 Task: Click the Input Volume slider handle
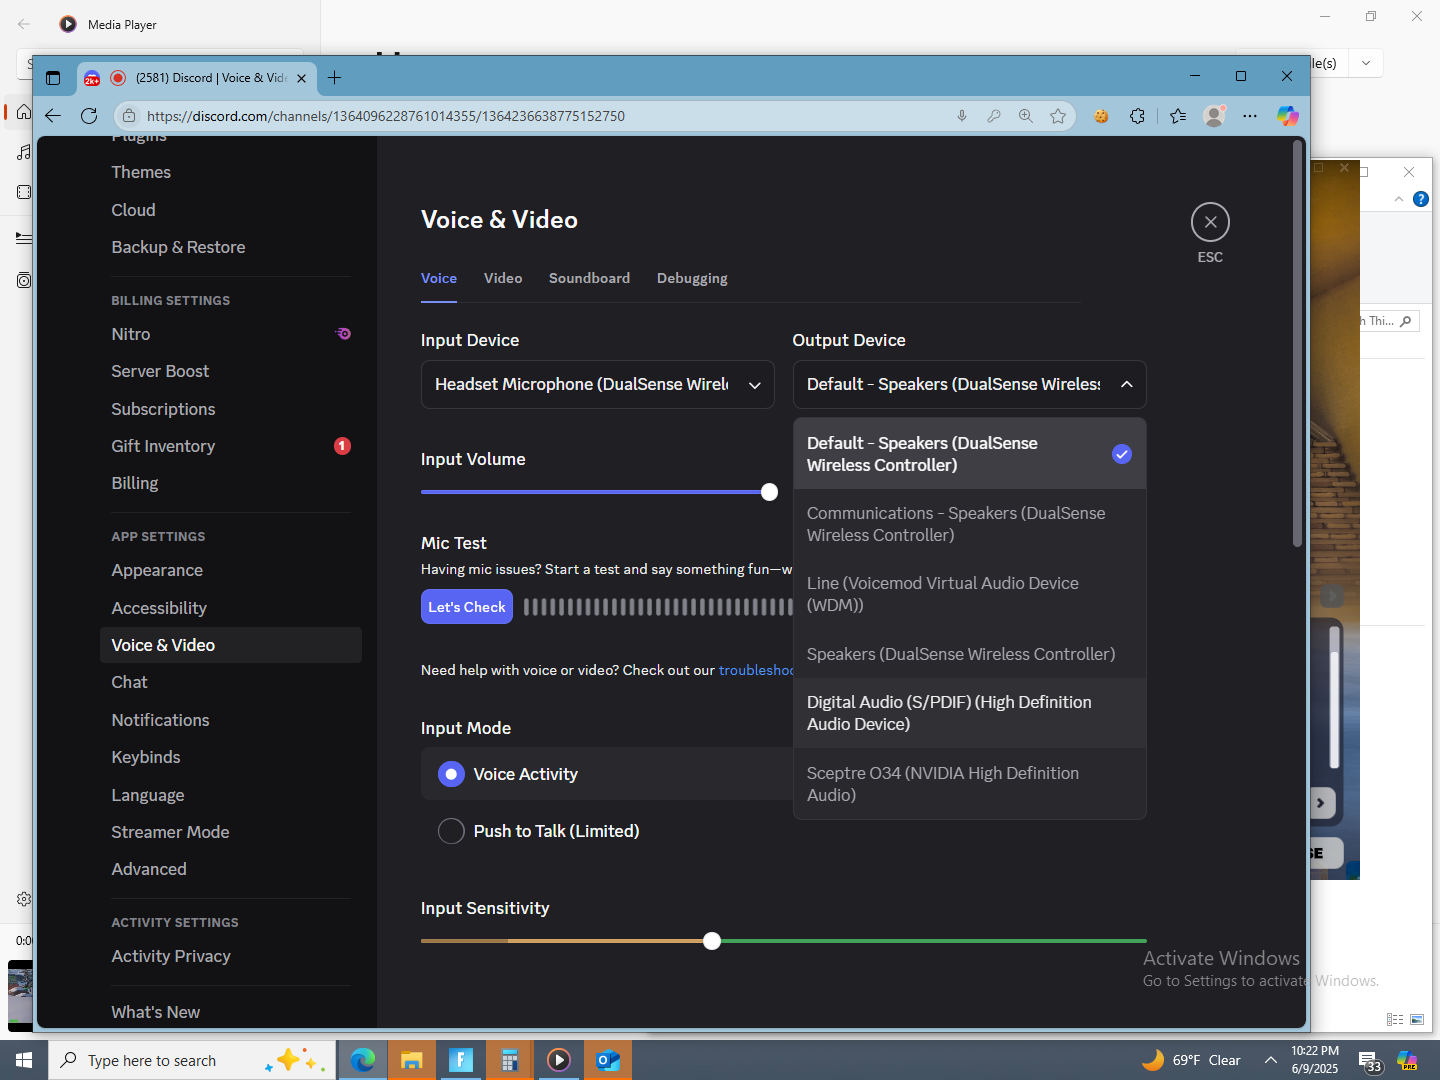(x=769, y=492)
